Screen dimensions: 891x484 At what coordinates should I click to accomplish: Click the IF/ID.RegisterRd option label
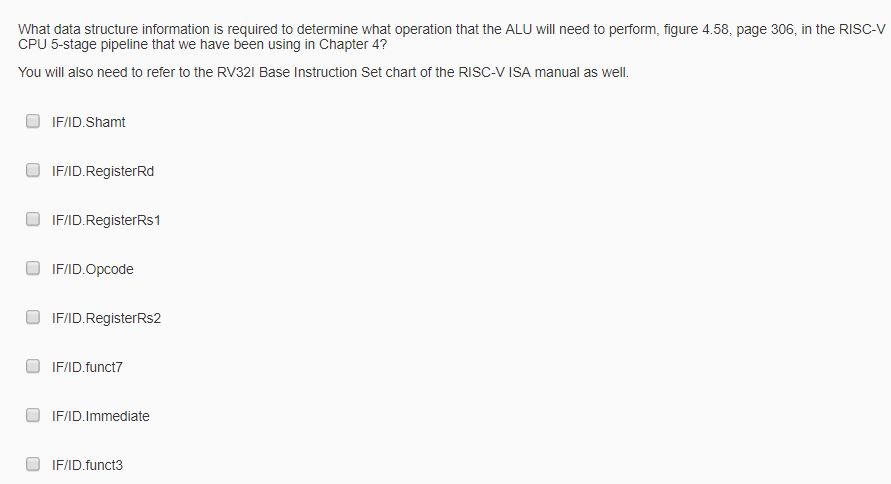pyautogui.click(x=103, y=171)
